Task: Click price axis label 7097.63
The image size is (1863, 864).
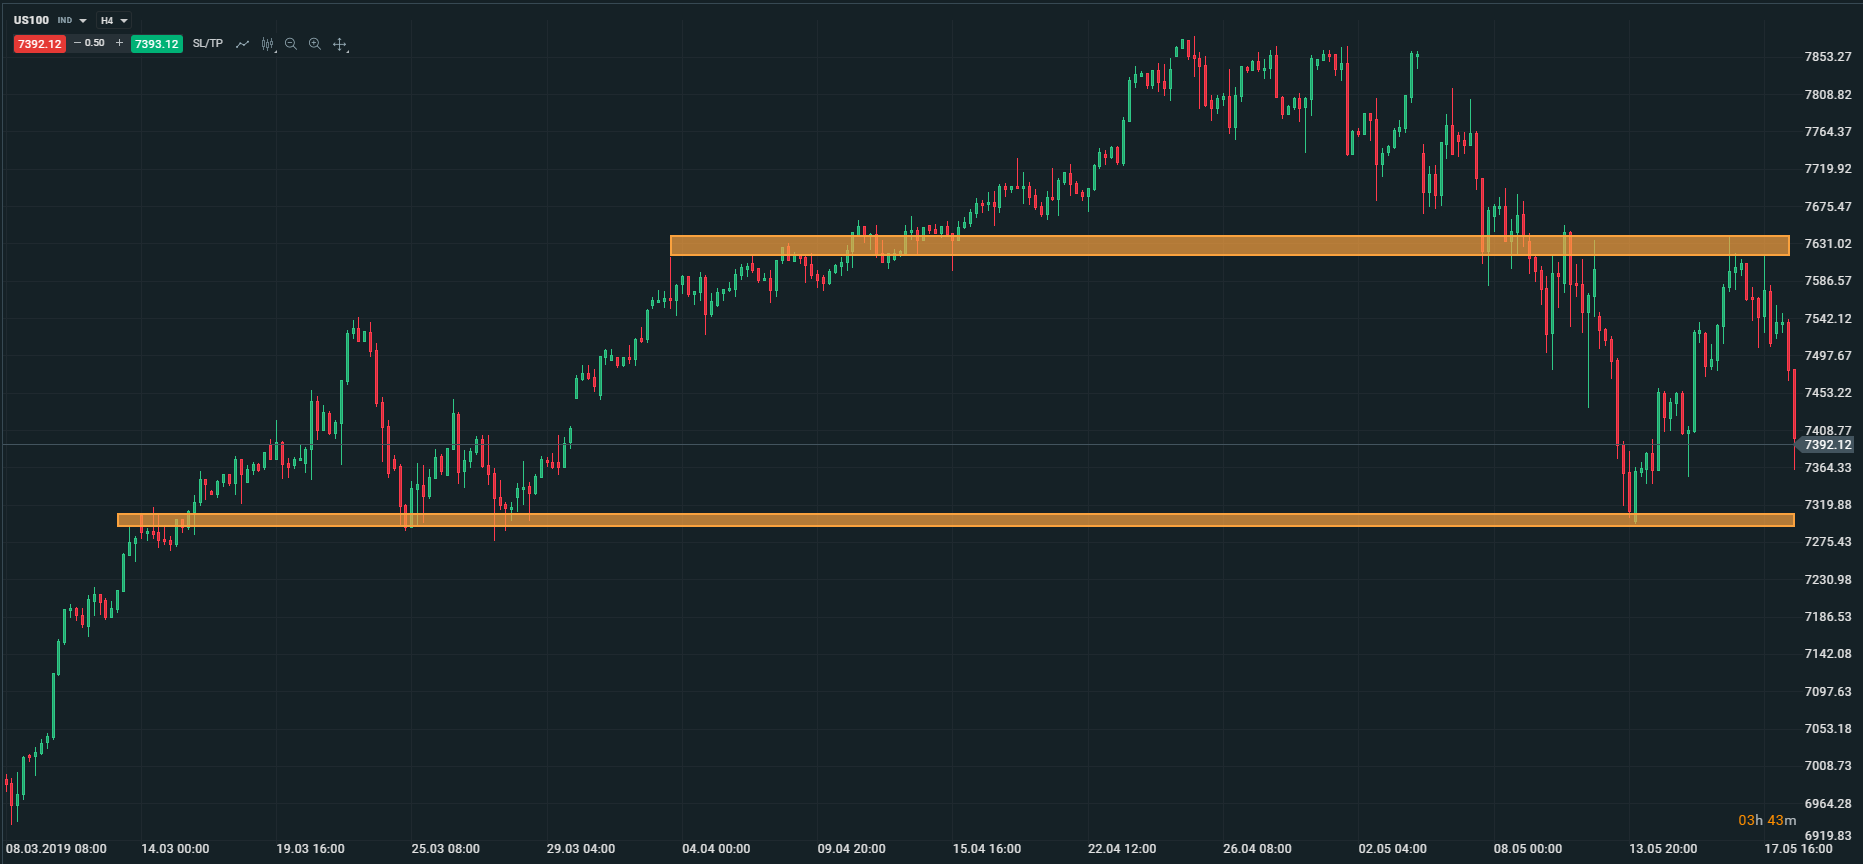Action: 1827,692
